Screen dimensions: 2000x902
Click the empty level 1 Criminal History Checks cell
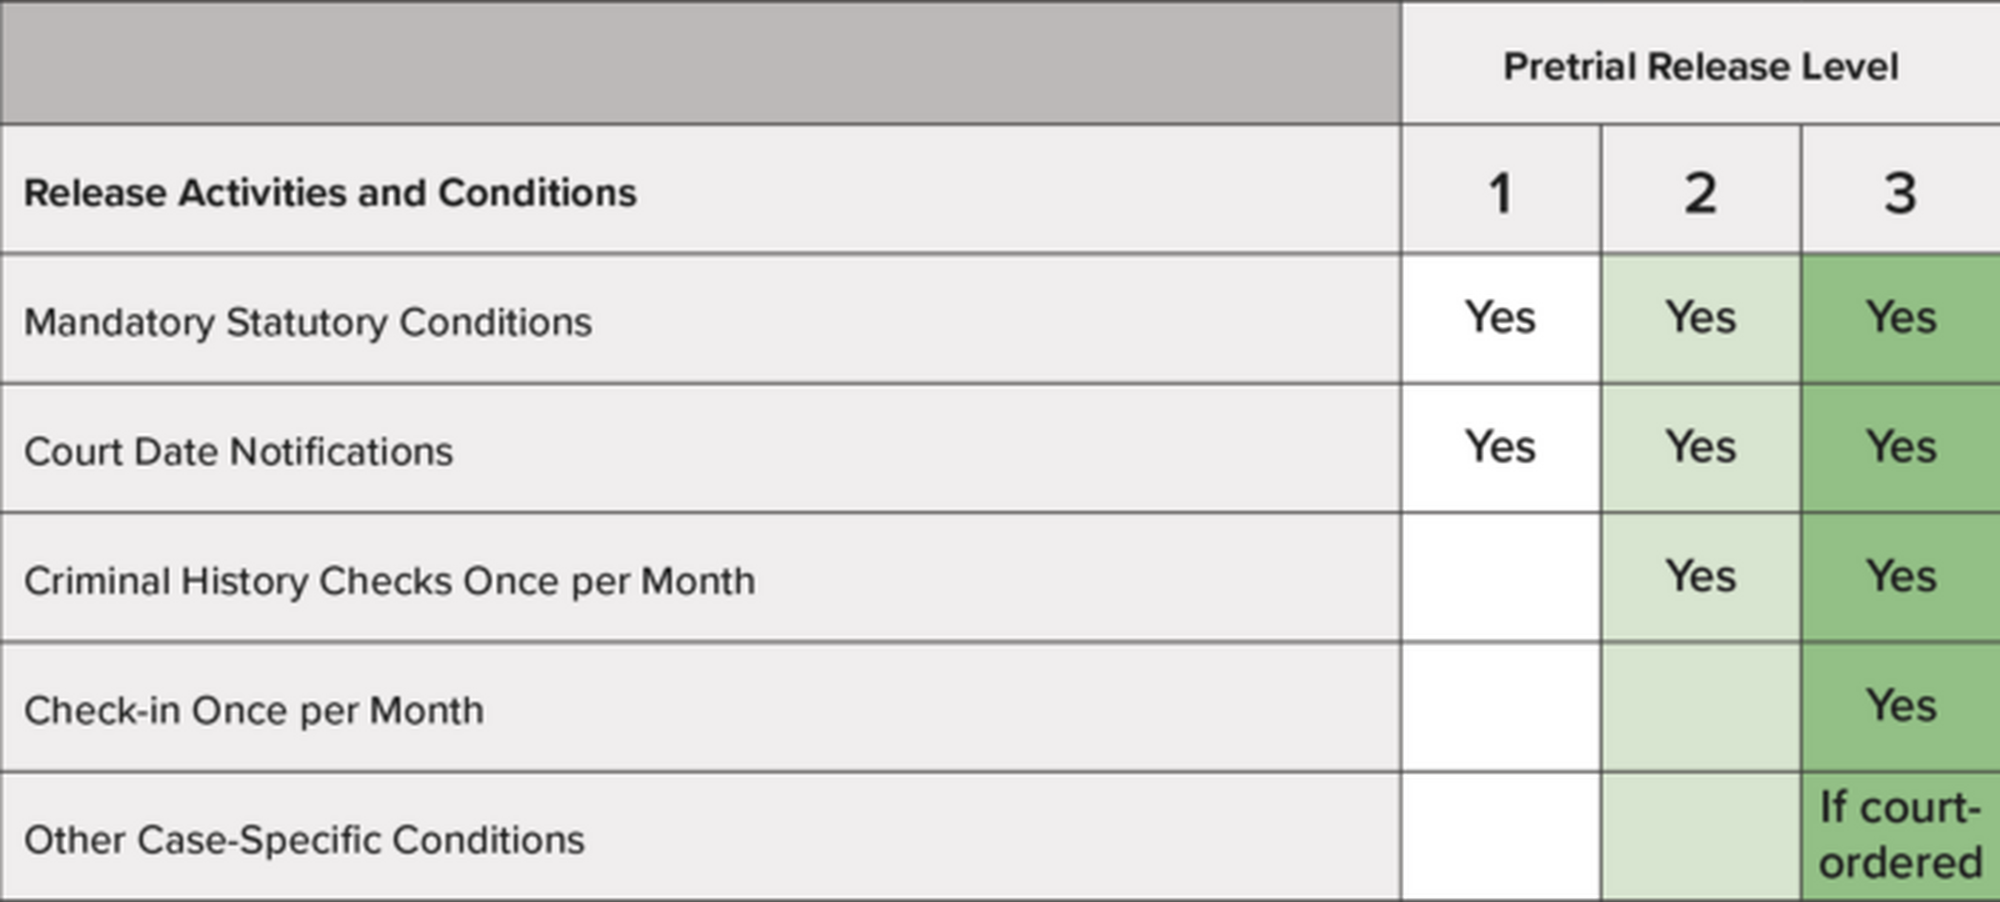tap(1500, 577)
